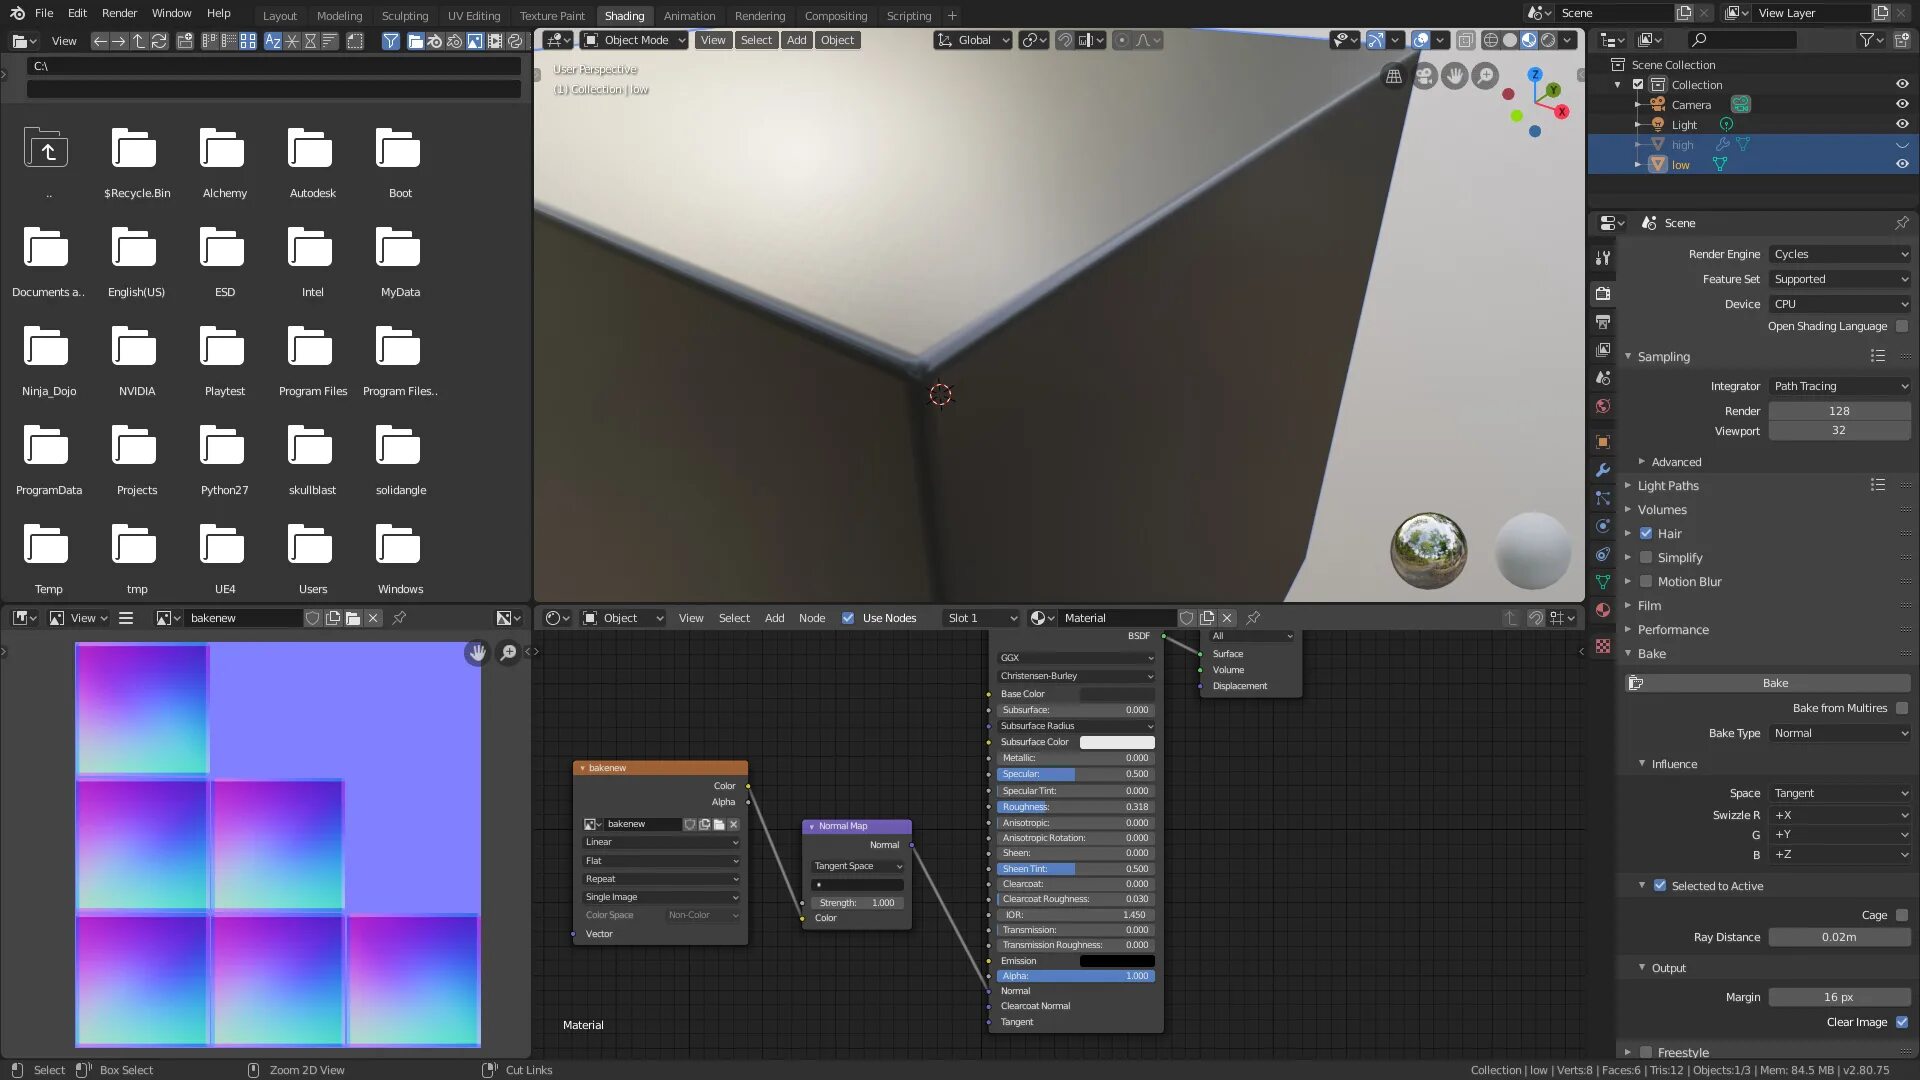Open the Modifier properties wrench tab
This screenshot has width=1920, height=1080.
click(x=1603, y=470)
